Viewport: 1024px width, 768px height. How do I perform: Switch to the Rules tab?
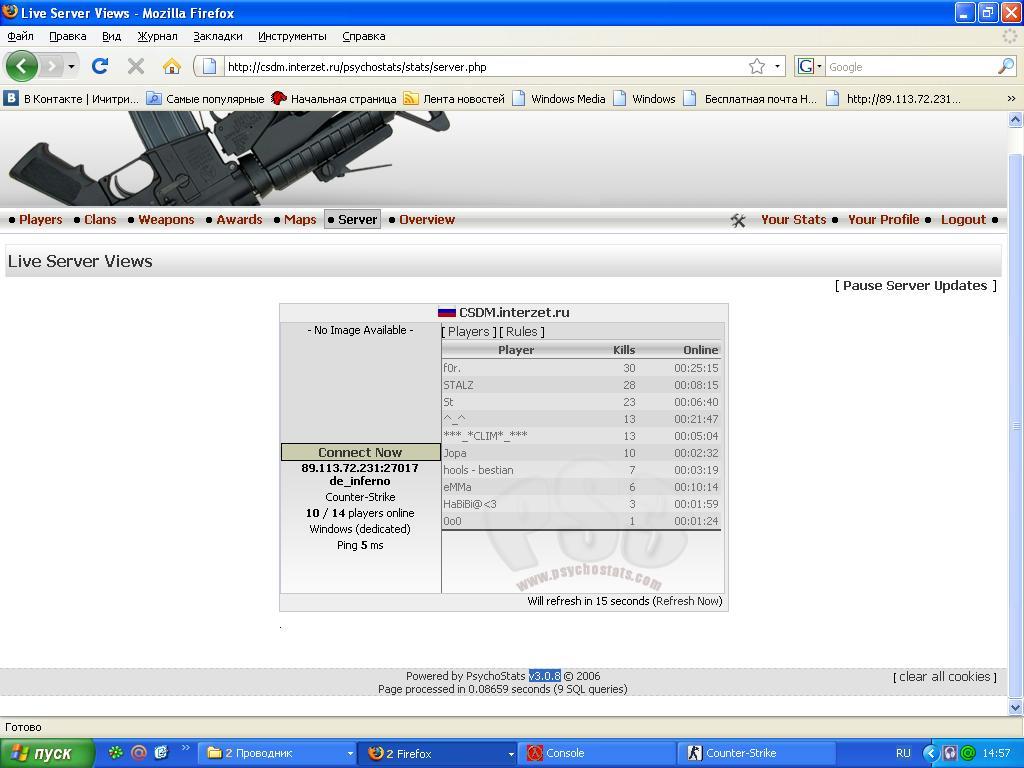[x=522, y=332]
